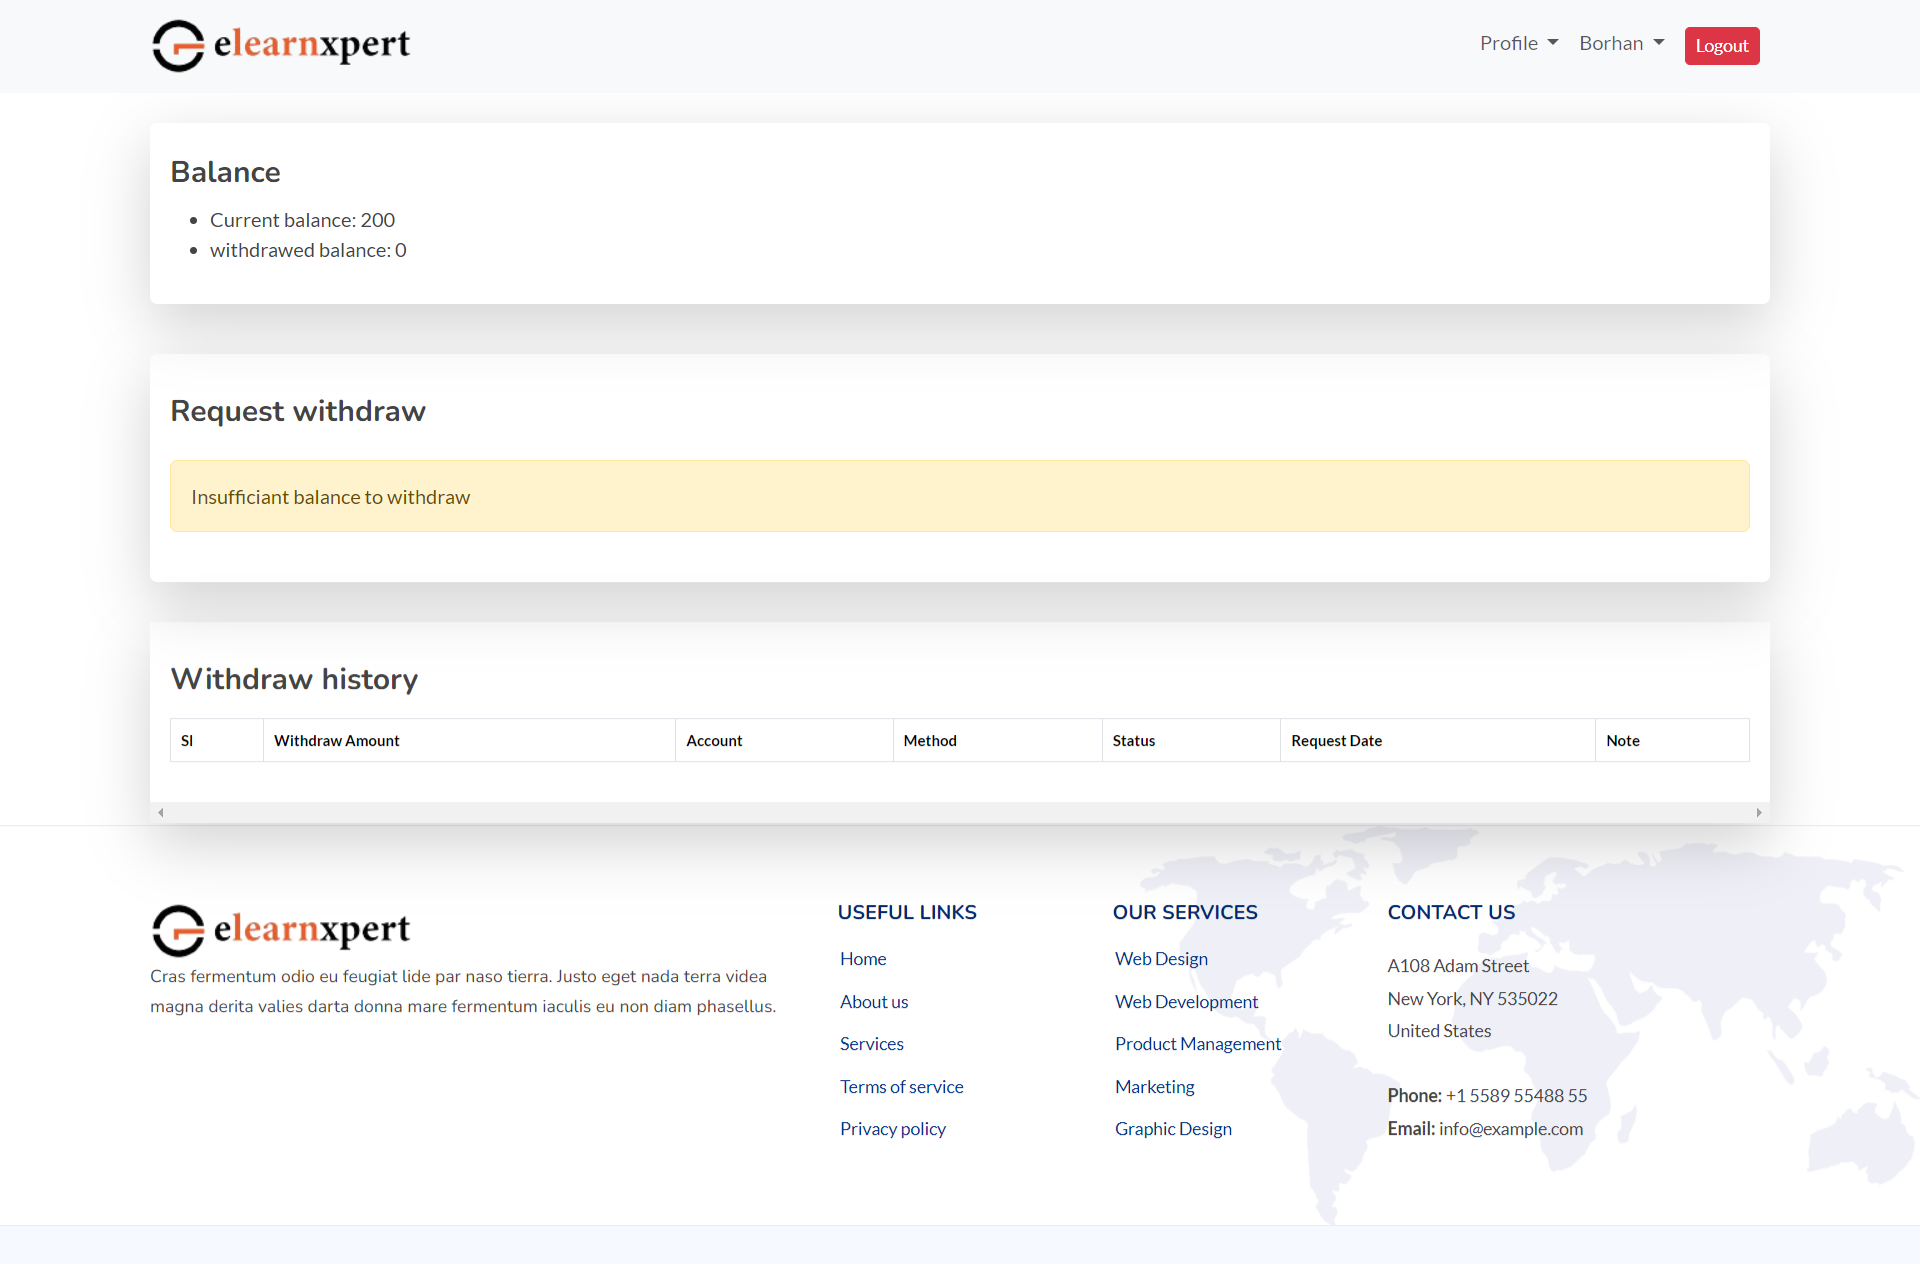Open the Borhan user dropdown

pos(1621,44)
